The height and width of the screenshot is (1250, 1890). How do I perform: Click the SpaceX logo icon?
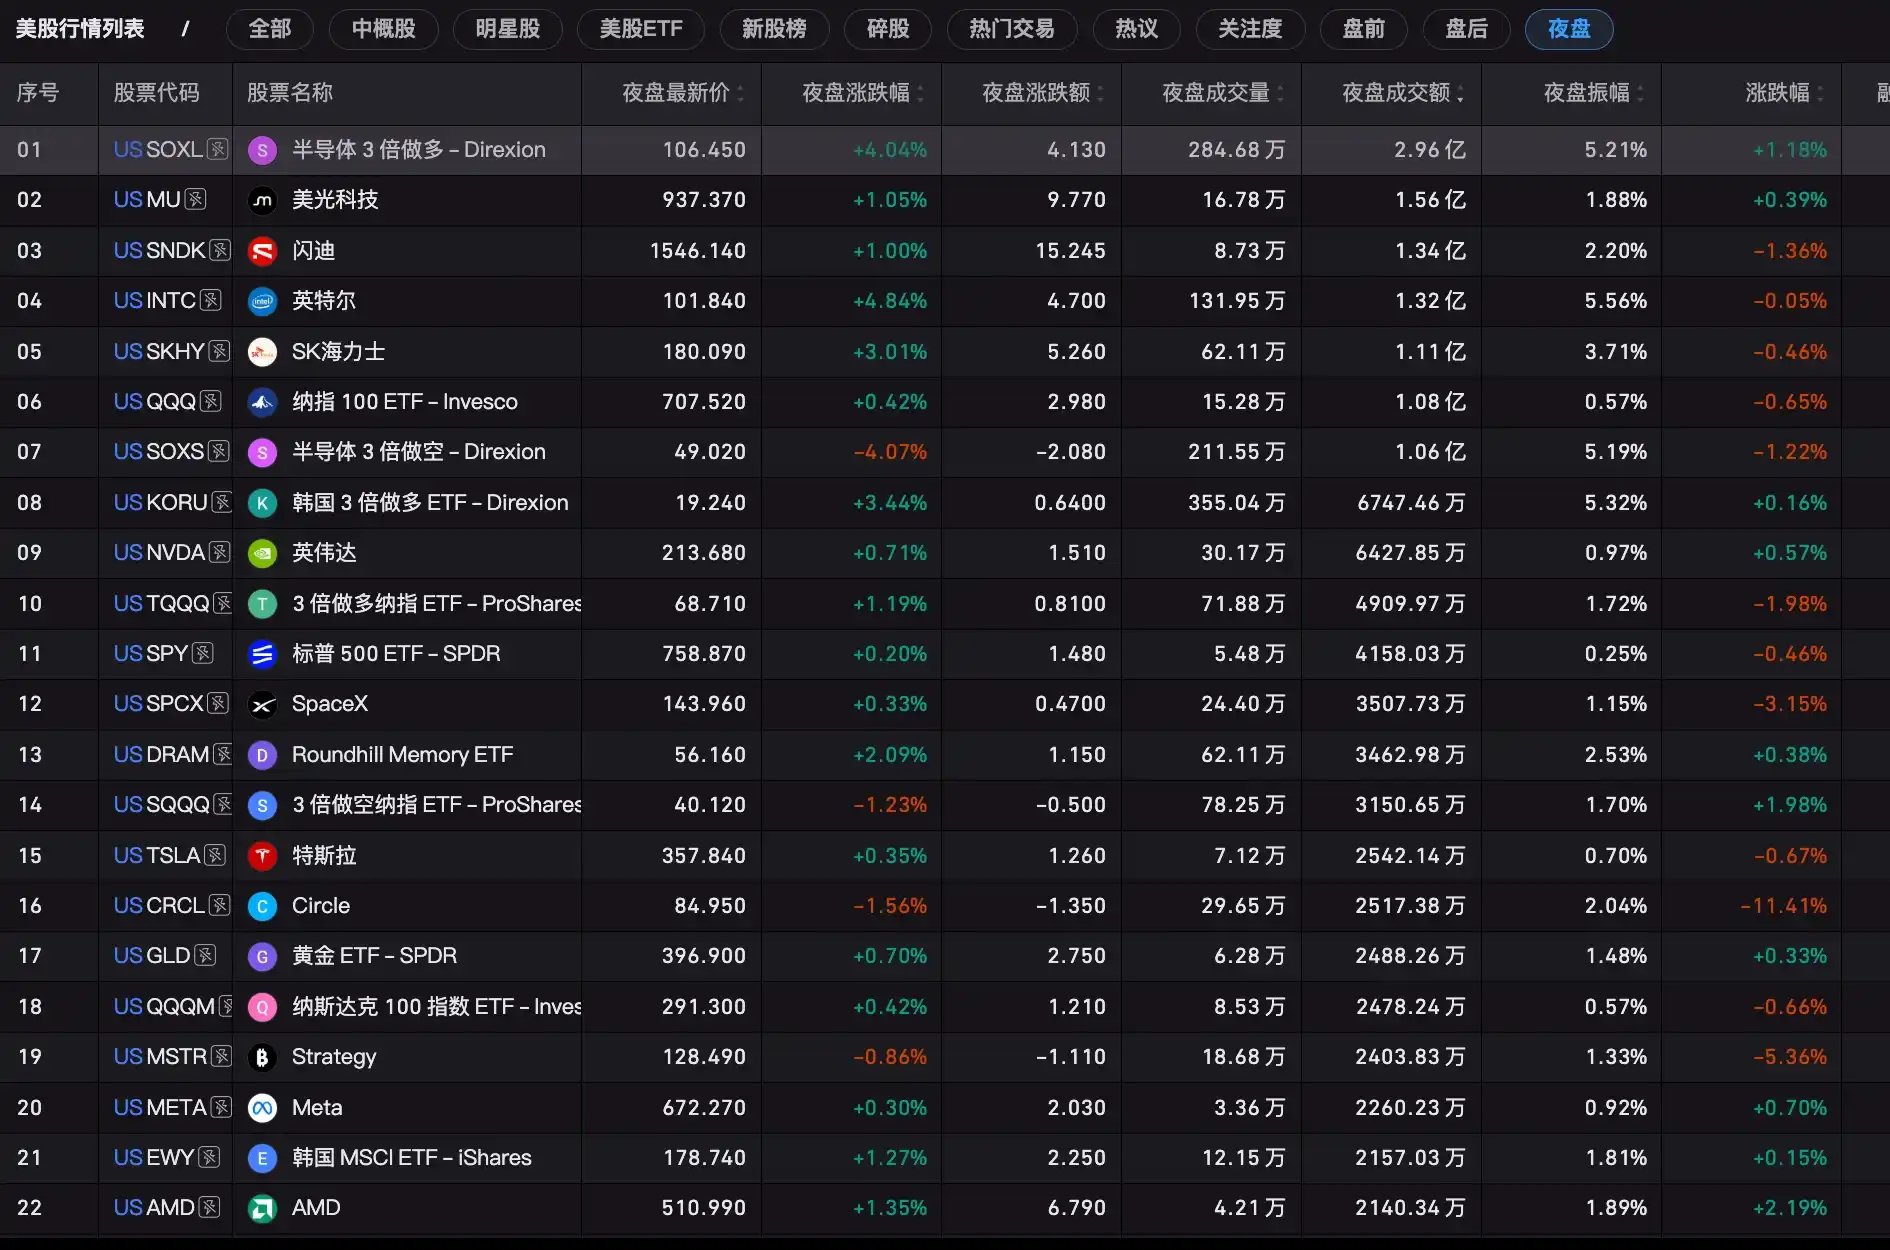coord(262,704)
